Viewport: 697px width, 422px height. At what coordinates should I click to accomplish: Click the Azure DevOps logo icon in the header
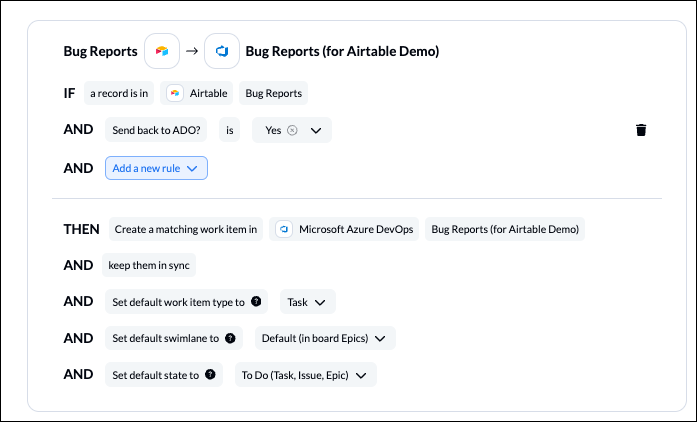[222, 51]
